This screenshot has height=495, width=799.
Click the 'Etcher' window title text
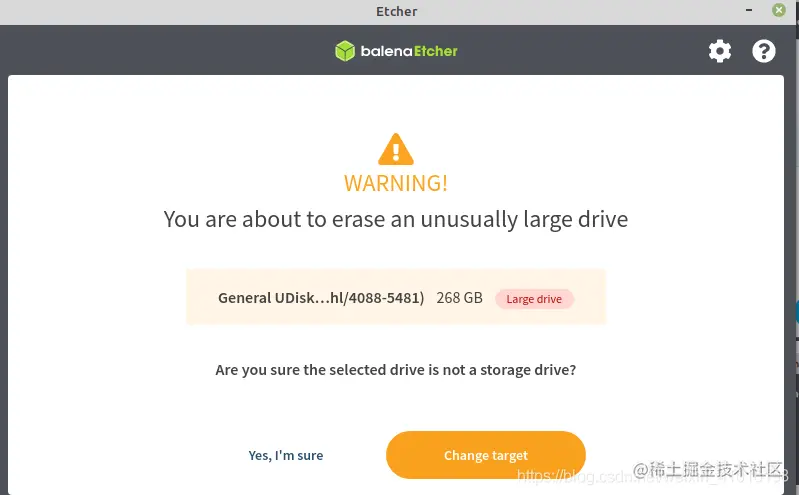[396, 11]
